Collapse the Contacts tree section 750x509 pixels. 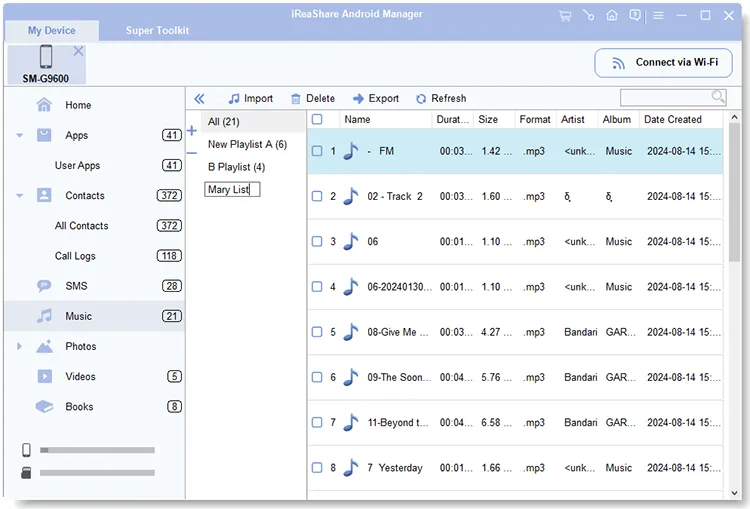[20, 196]
